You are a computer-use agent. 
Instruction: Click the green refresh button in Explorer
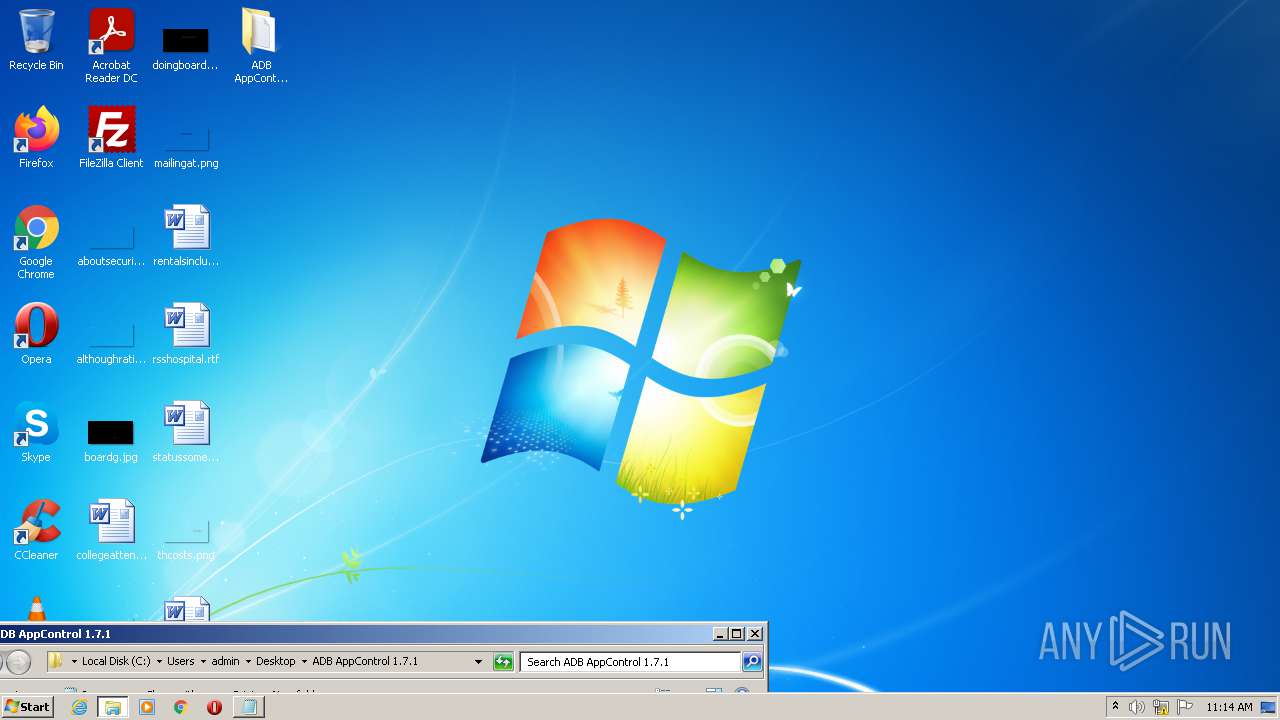[503, 662]
